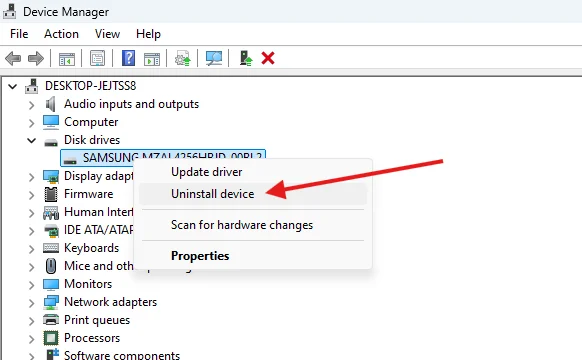Click the Device Manager title bar icon
The width and height of the screenshot is (582, 360).
click(x=9, y=12)
